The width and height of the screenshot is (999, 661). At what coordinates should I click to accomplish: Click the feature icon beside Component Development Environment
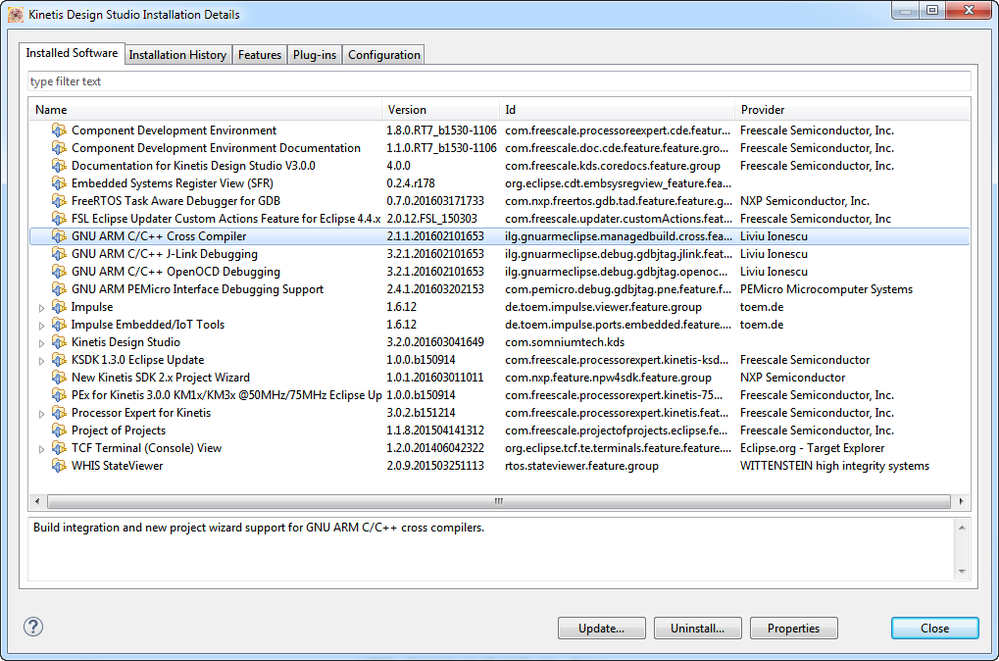point(59,130)
